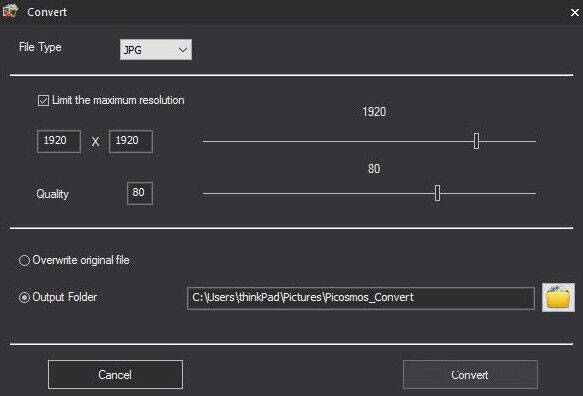Click the Picosmos app icon in title bar
This screenshot has height=396, width=583.
click(10, 11)
